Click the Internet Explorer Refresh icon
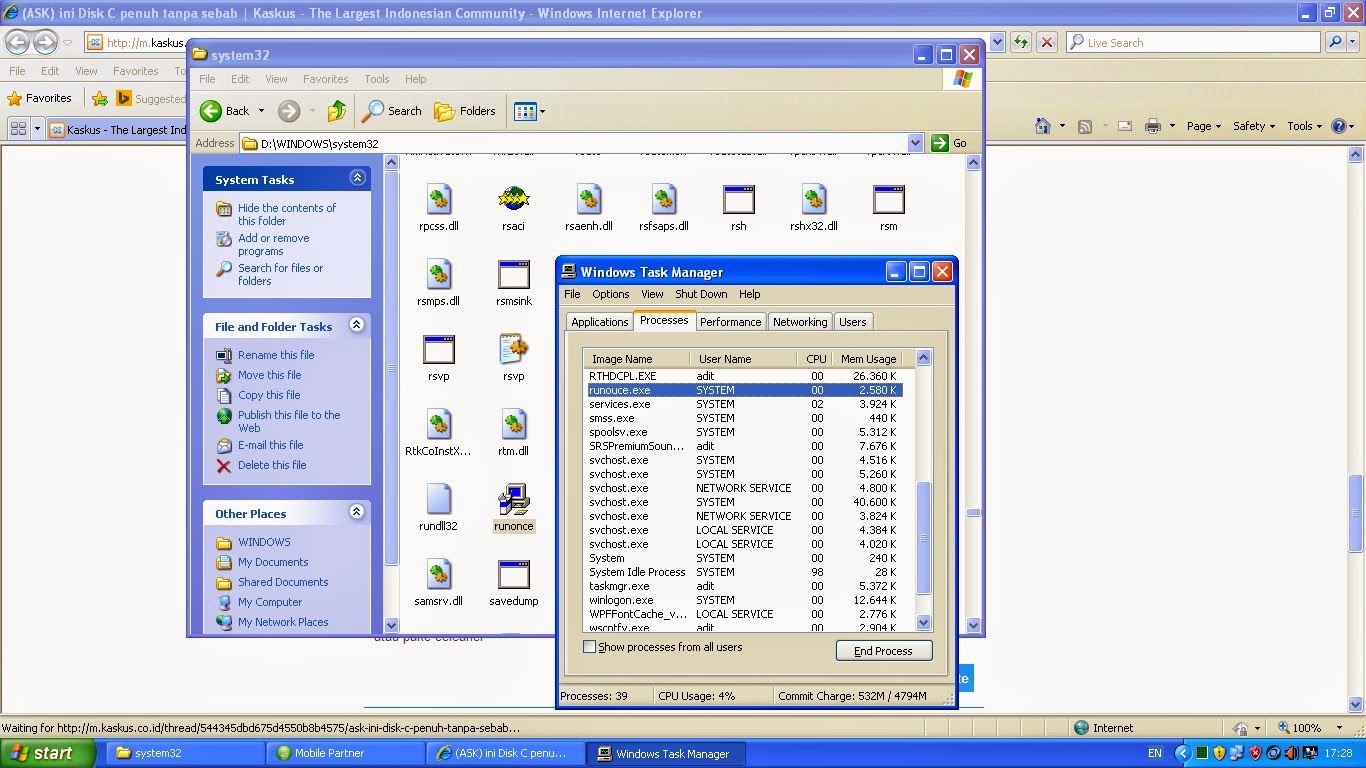The height and width of the screenshot is (768, 1366). point(1020,42)
